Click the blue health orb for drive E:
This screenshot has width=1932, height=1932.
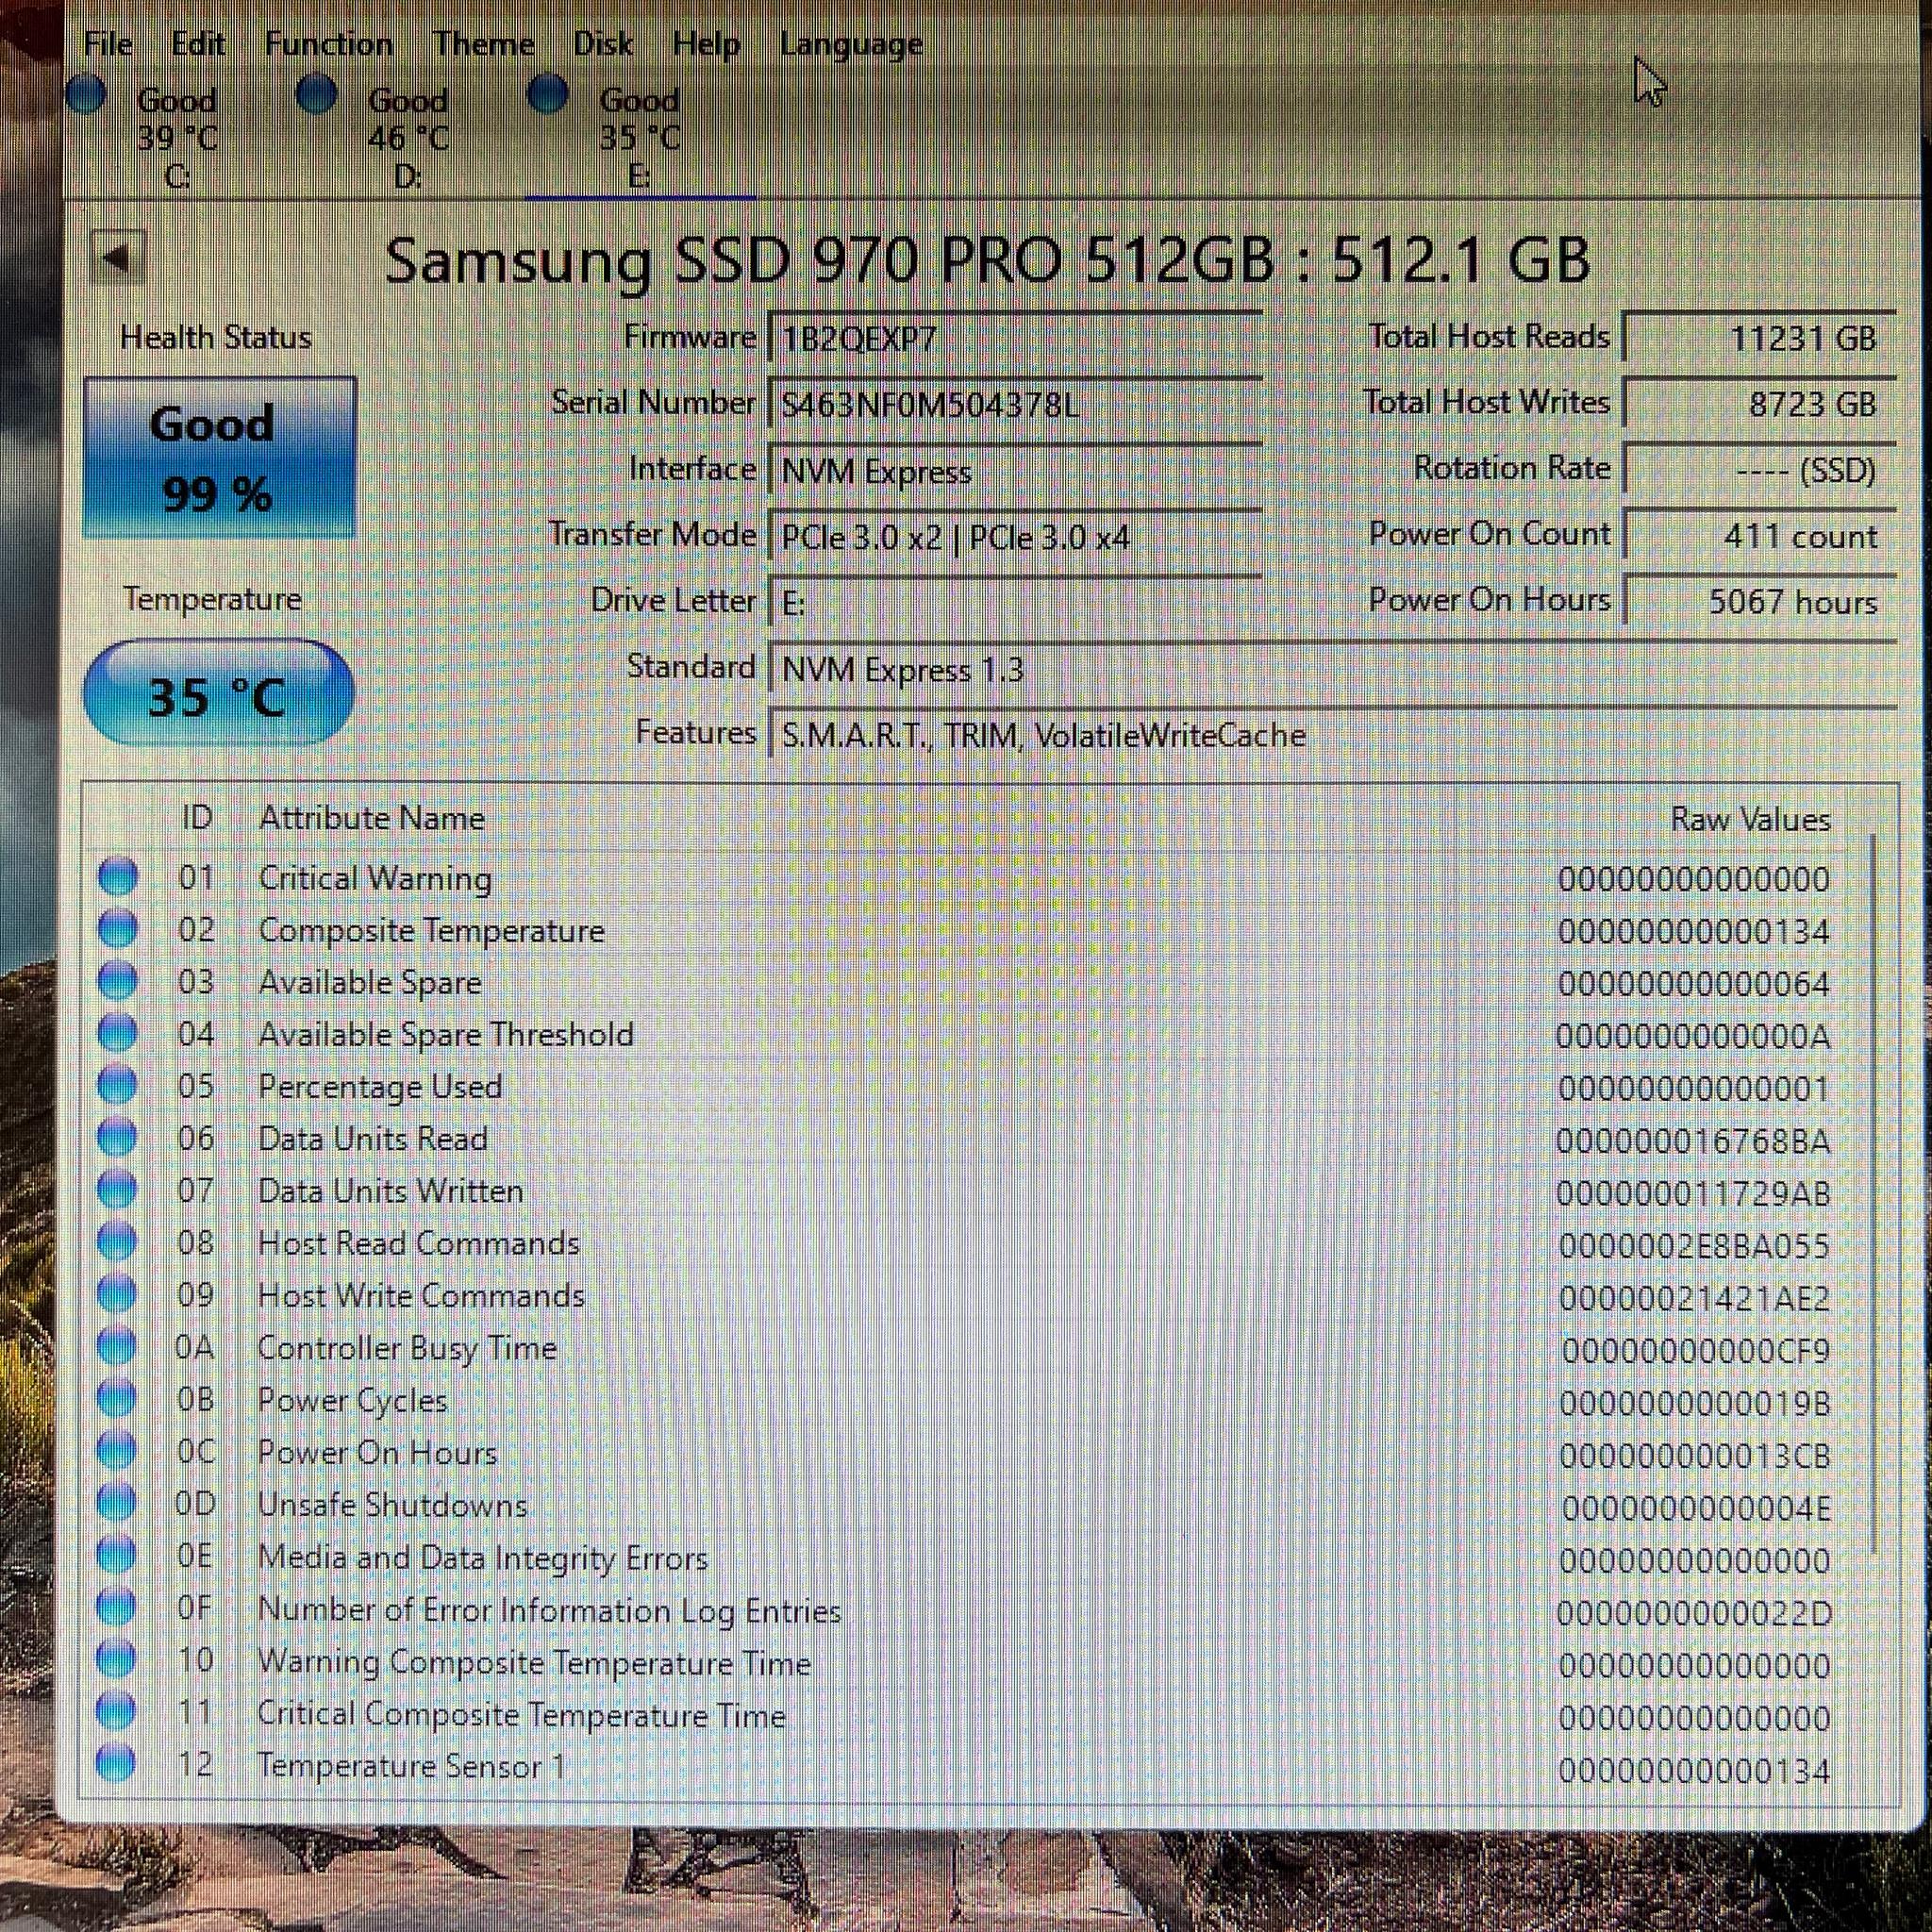click(548, 95)
